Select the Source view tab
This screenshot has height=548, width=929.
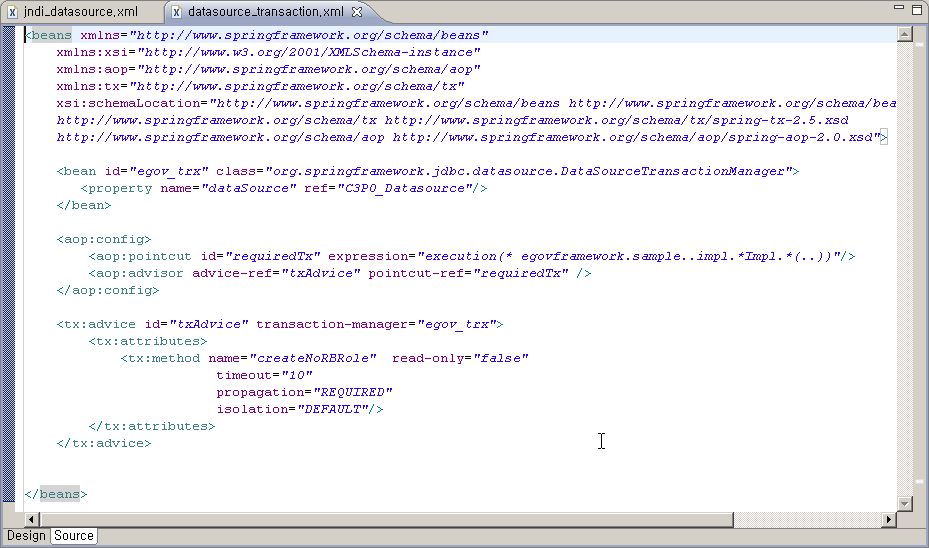[74, 536]
